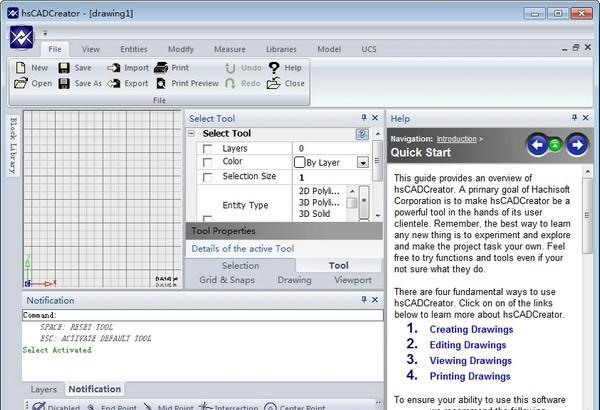Click the End Point snap icon
600x410 pixels.
click(91, 407)
